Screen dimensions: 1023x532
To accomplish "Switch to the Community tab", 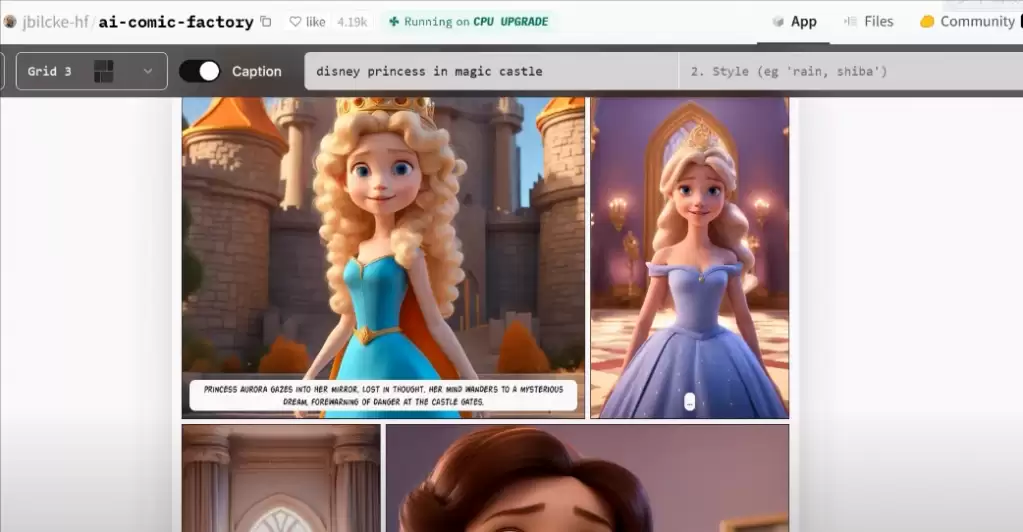I will tap(968, 22).
